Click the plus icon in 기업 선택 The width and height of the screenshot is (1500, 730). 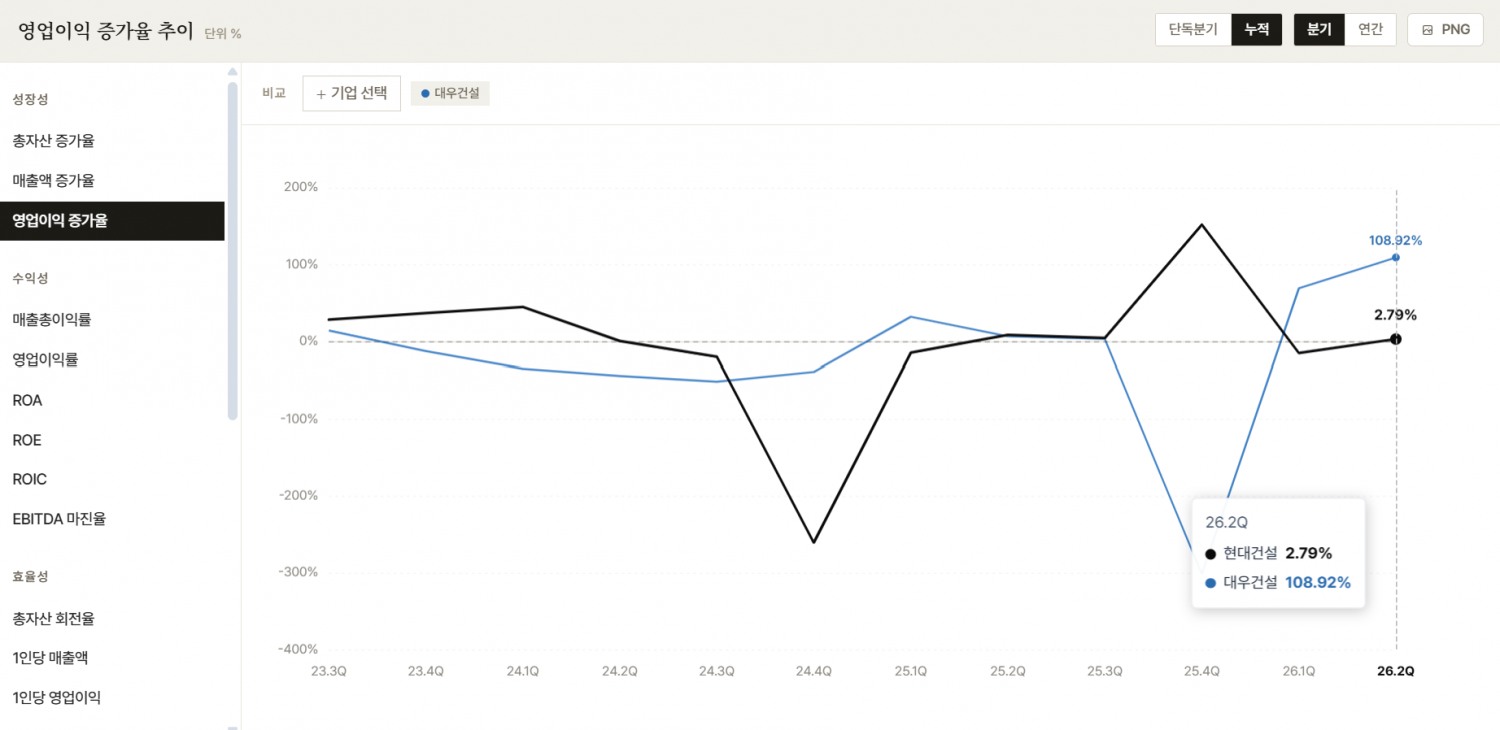tap(321, 94)
